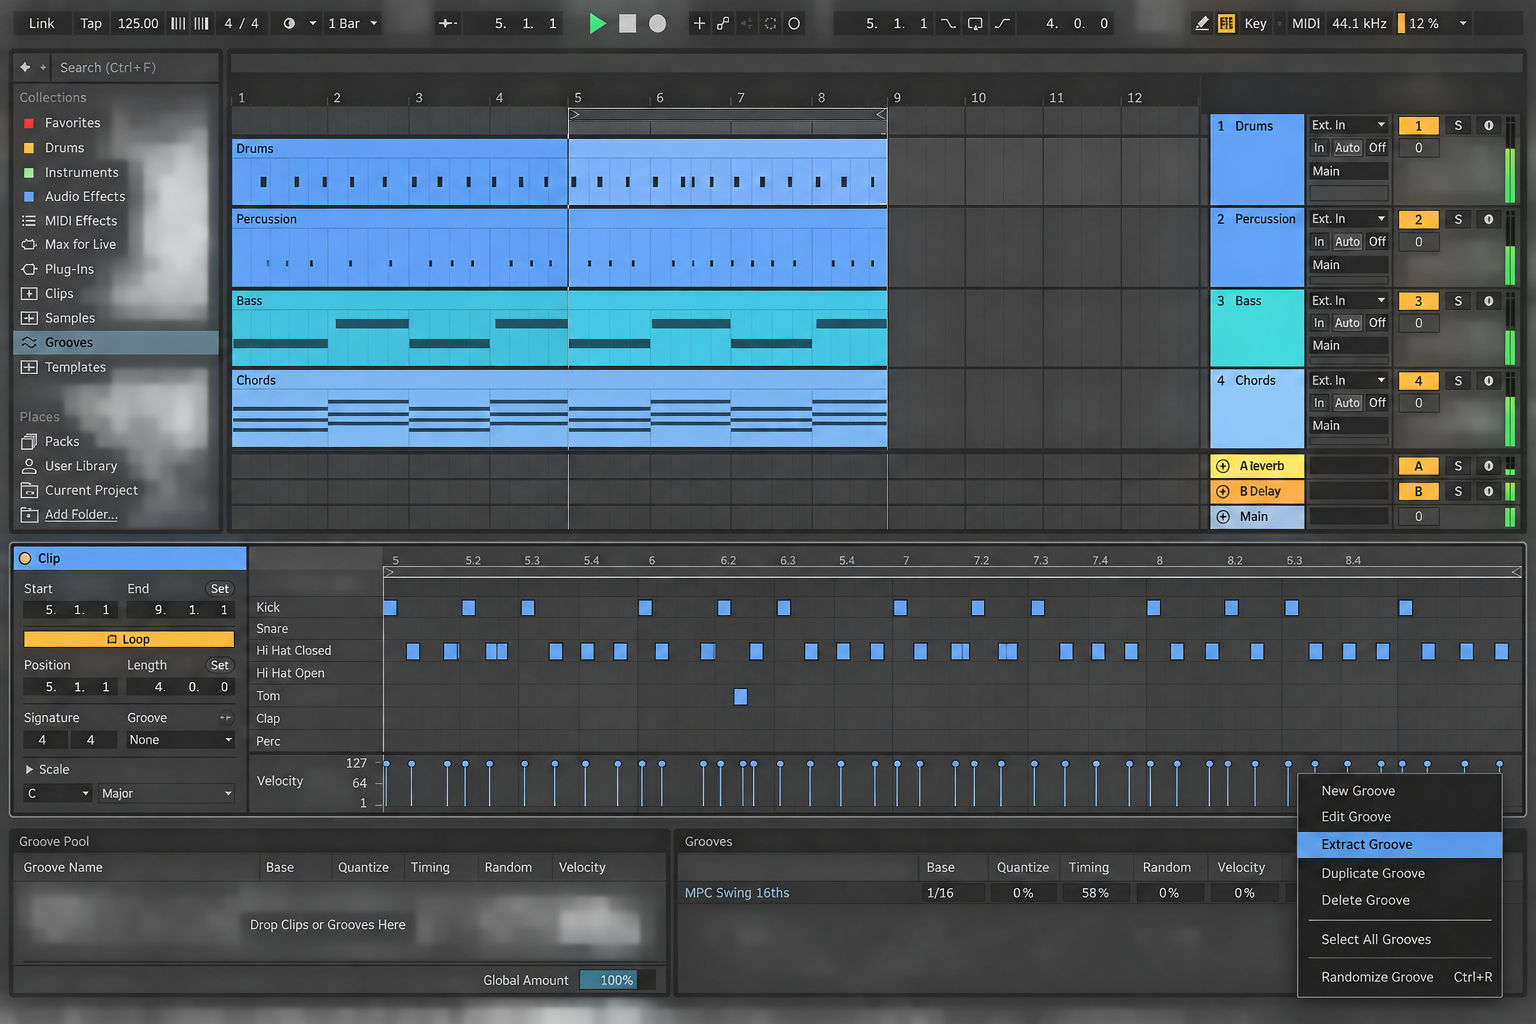Click the Packs place icon

29,441
